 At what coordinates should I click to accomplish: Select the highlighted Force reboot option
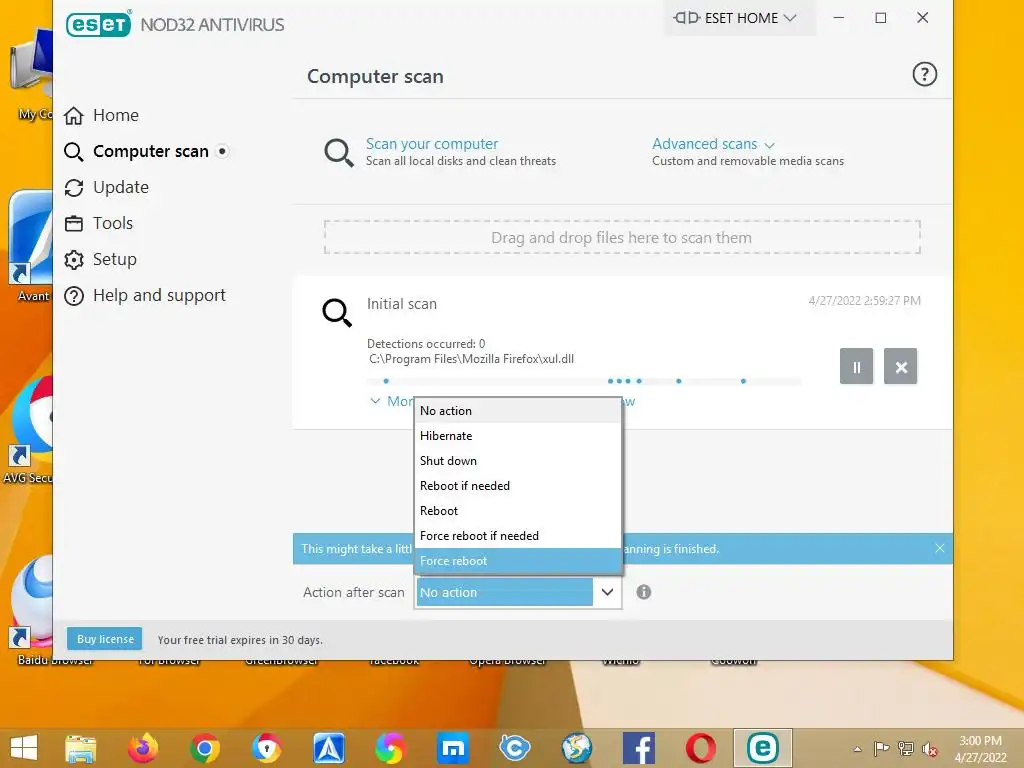click(518, 560)
